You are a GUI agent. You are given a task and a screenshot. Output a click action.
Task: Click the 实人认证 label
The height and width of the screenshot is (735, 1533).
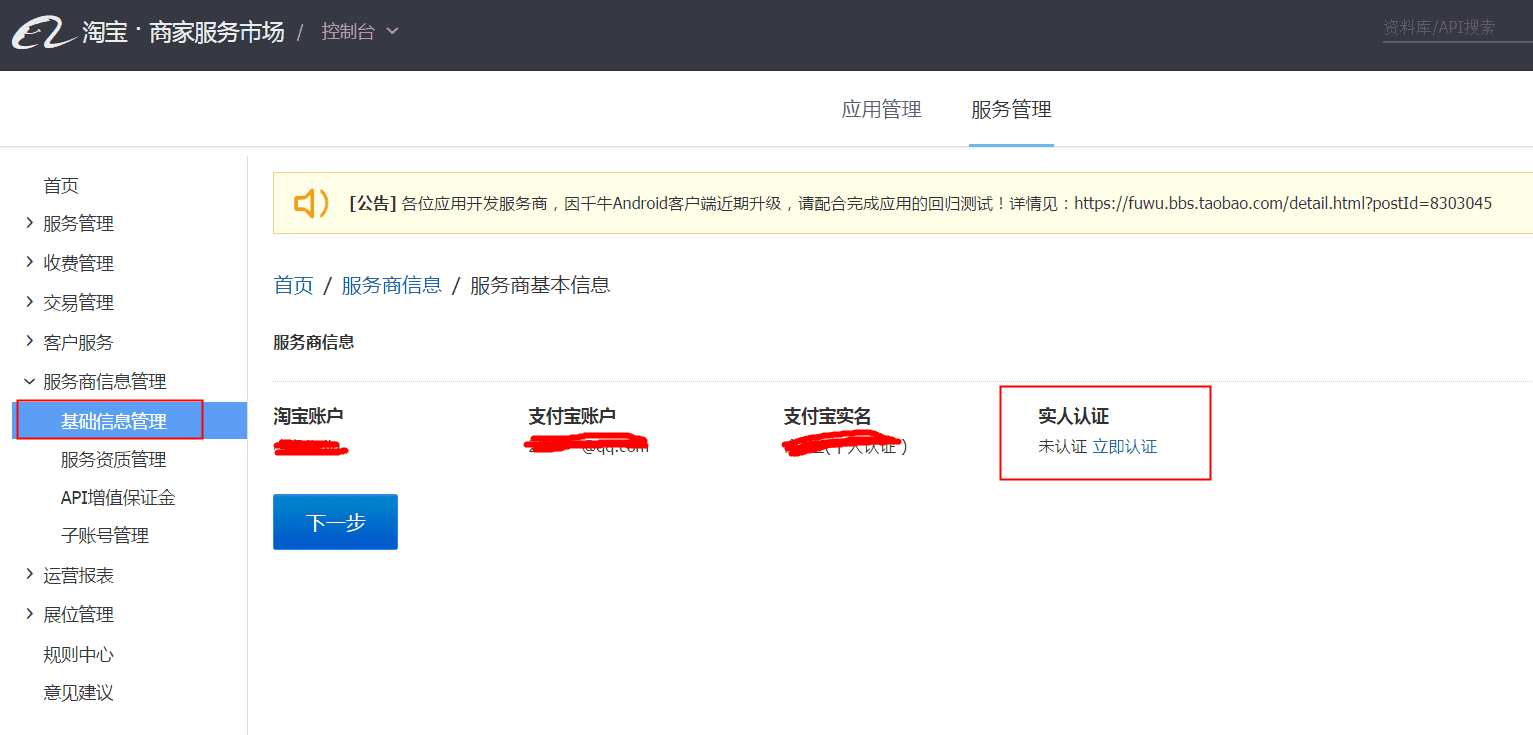(x=1074, y=416)
